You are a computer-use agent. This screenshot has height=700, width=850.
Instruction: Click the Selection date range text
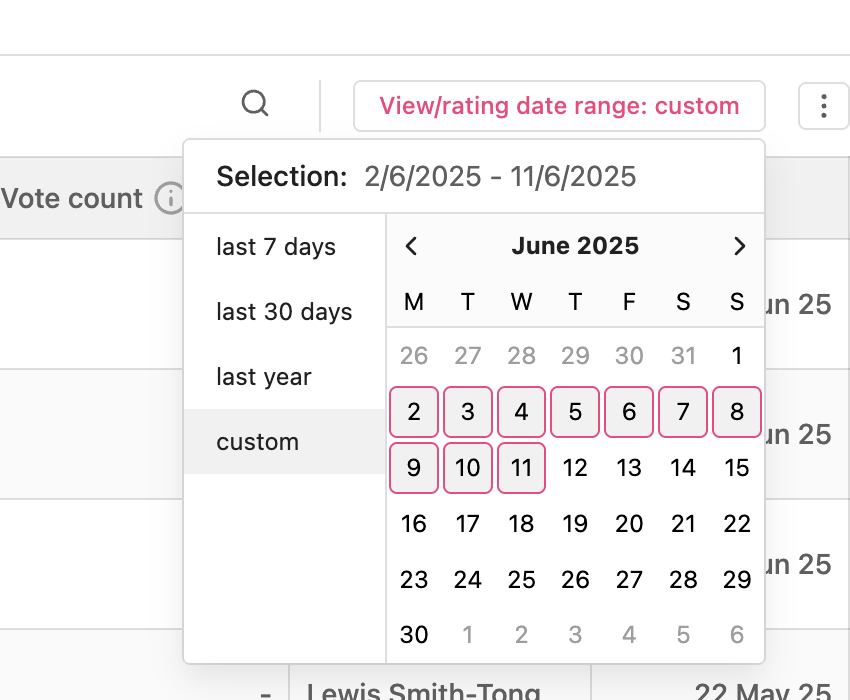click(500, 177)
